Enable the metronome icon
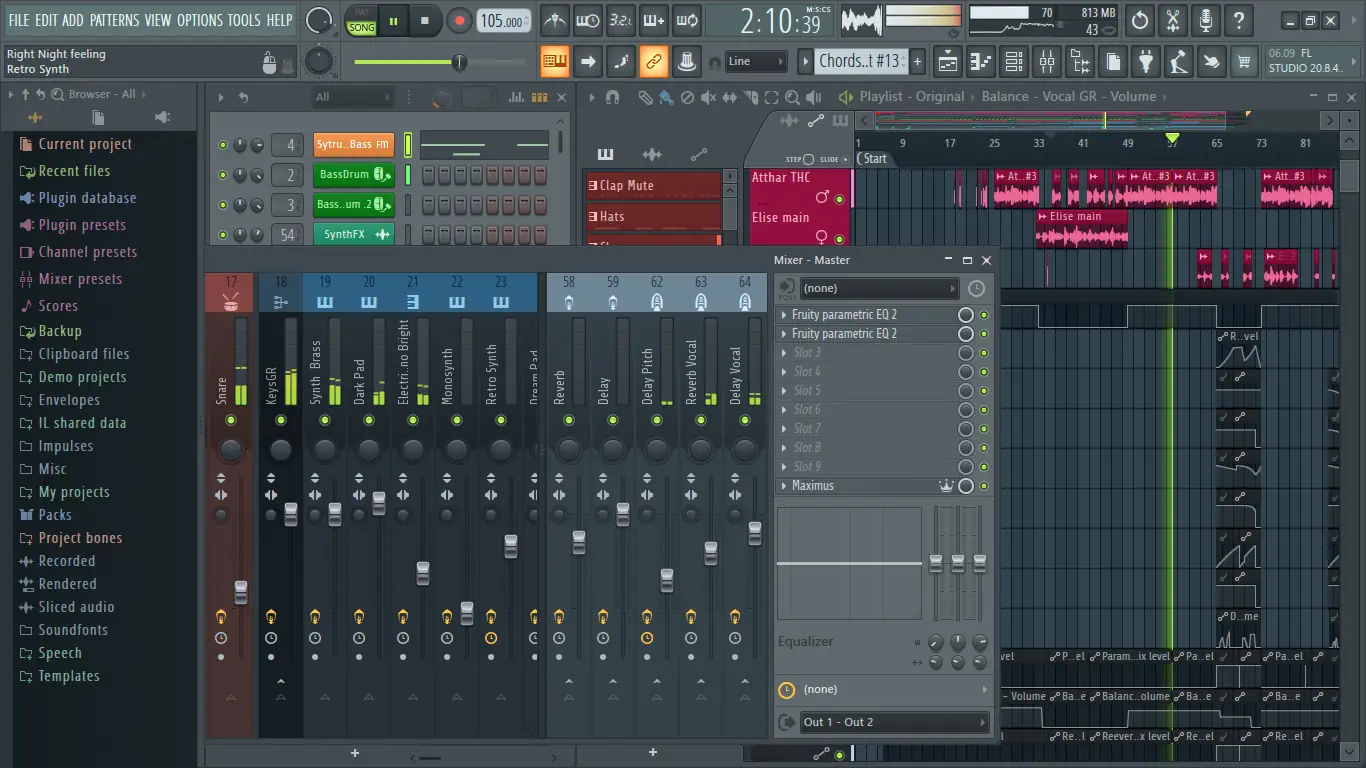 point(554,20)
